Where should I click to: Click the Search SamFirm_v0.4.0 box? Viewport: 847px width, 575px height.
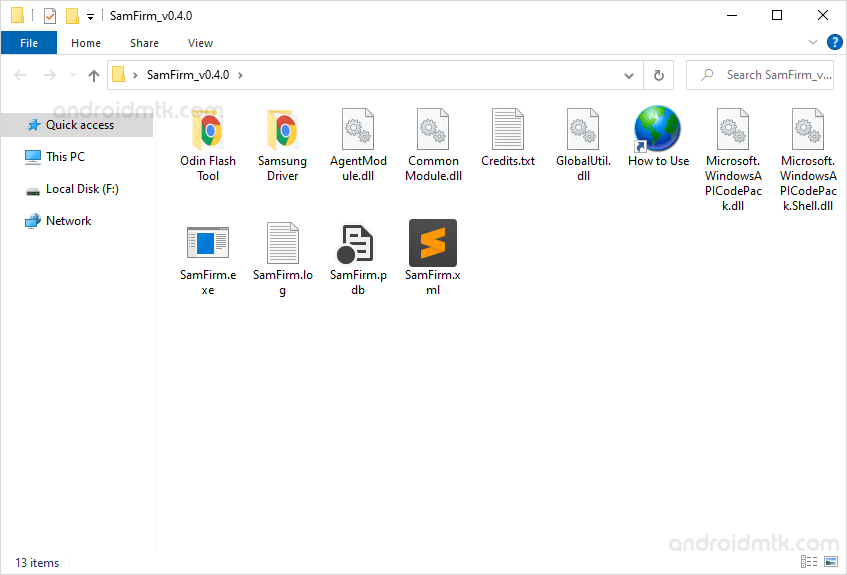point(760,75)
